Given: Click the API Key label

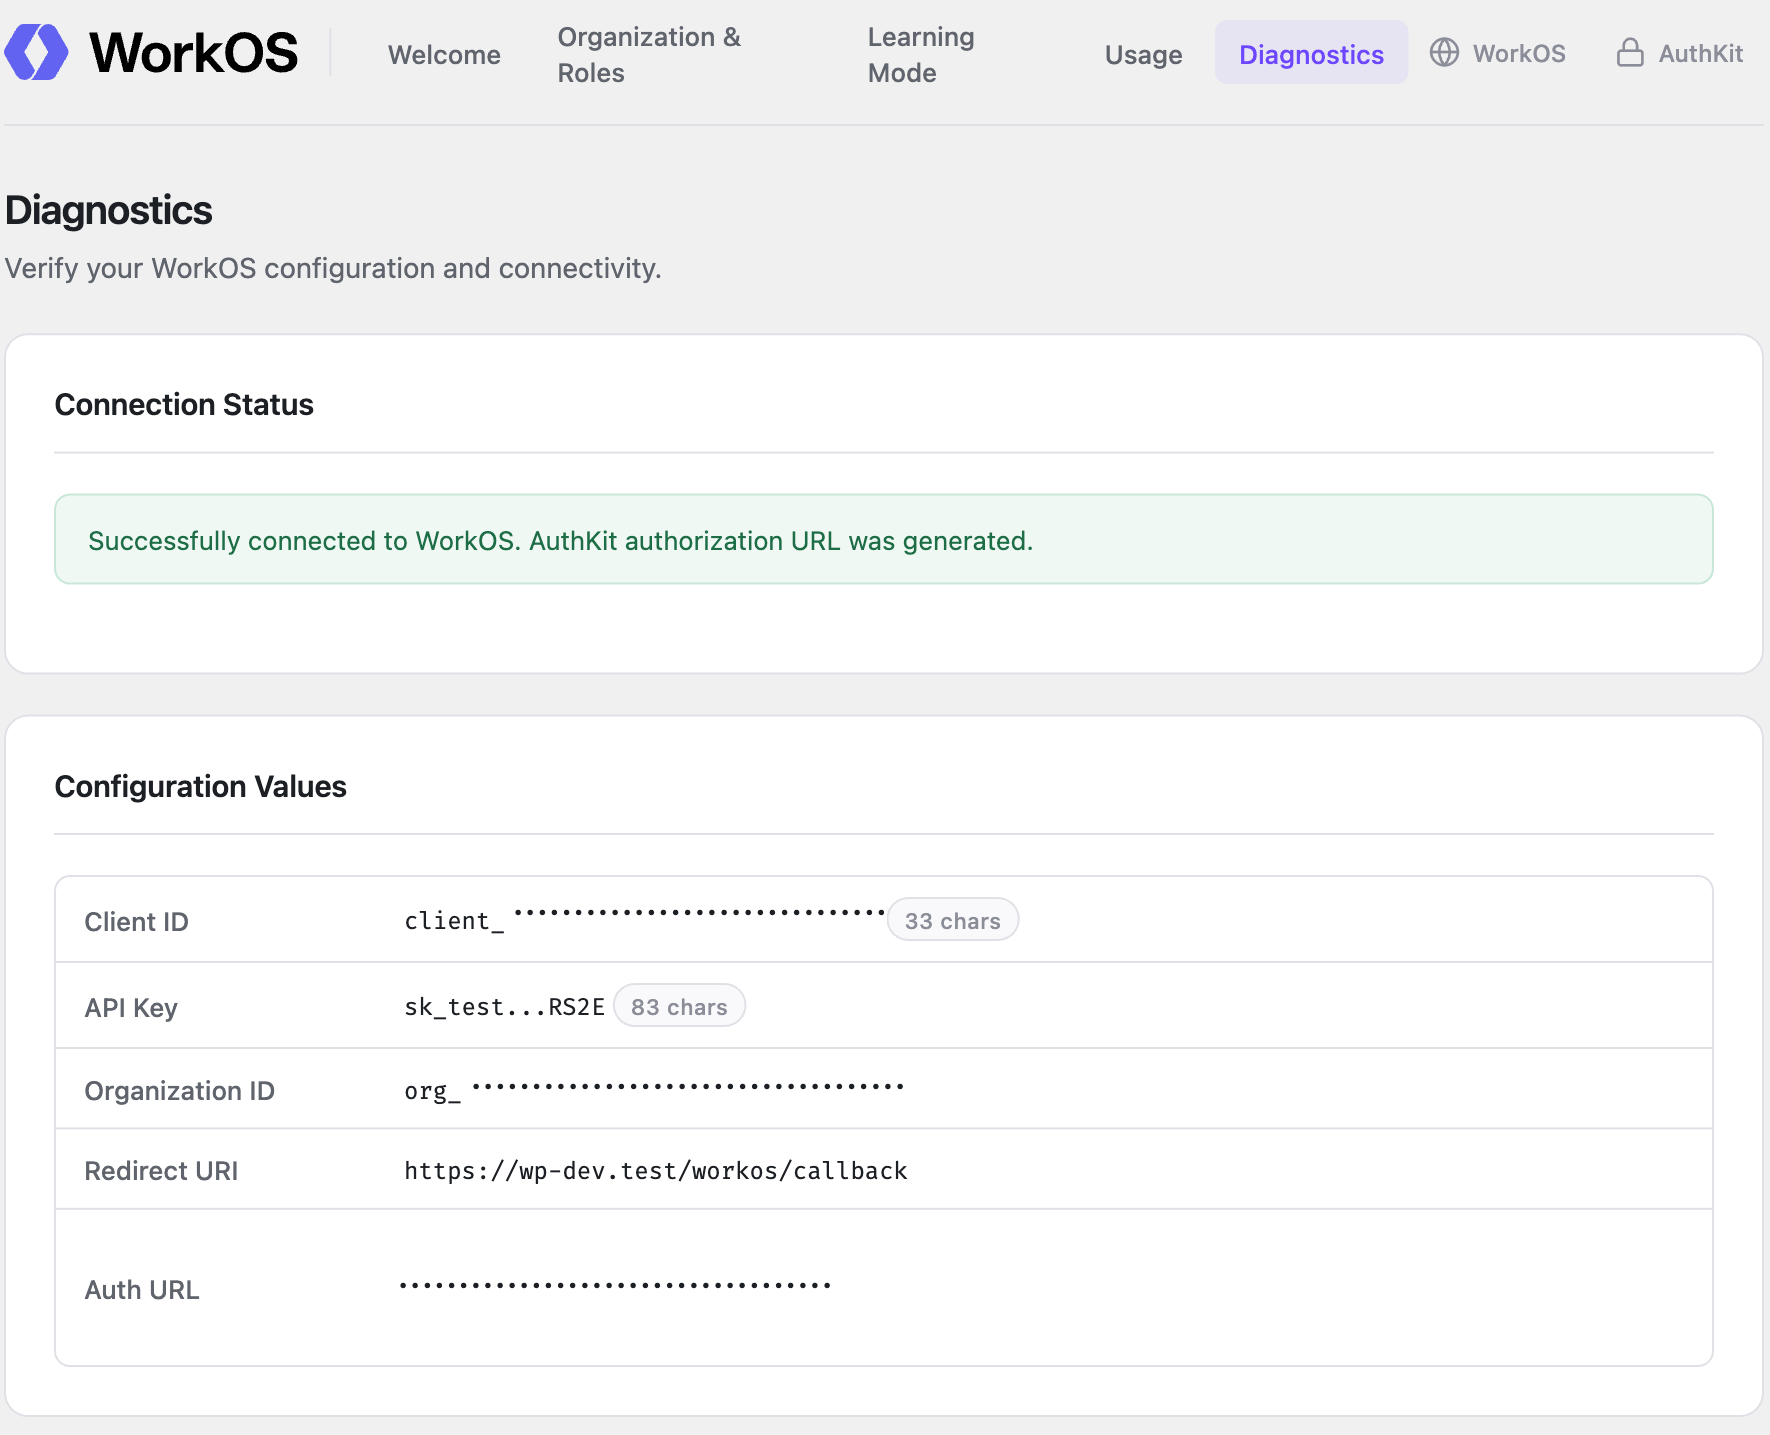Looking at the screenshot, I should 131,1007.
